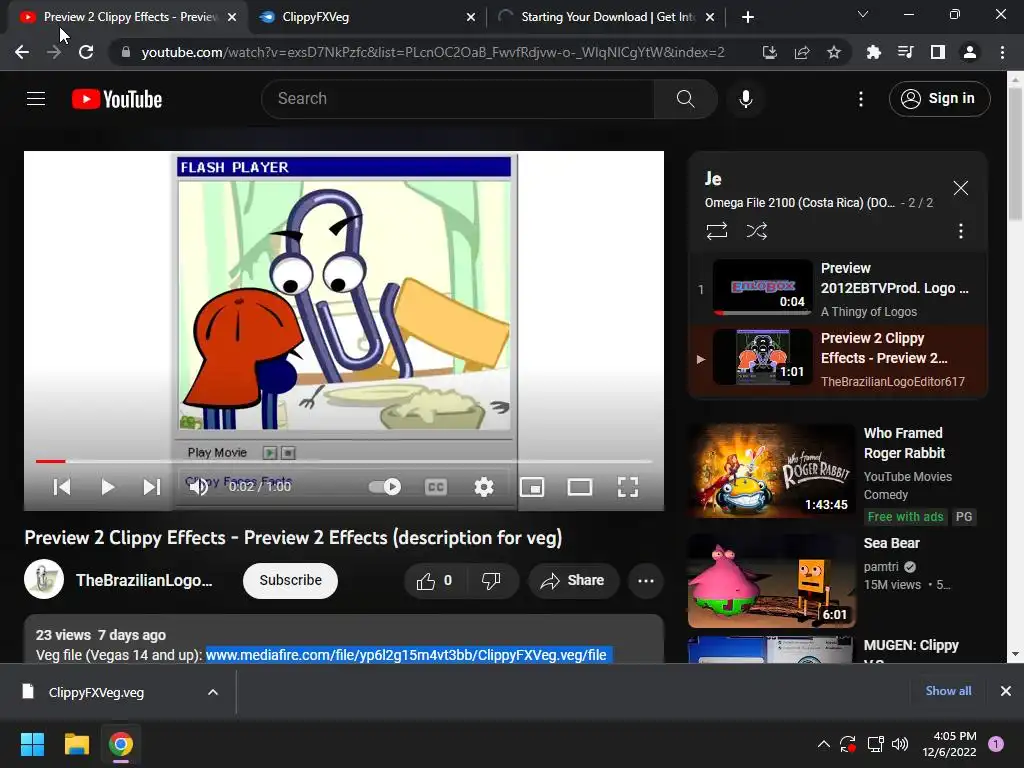Open a new browser tab

tap(748, 17)
